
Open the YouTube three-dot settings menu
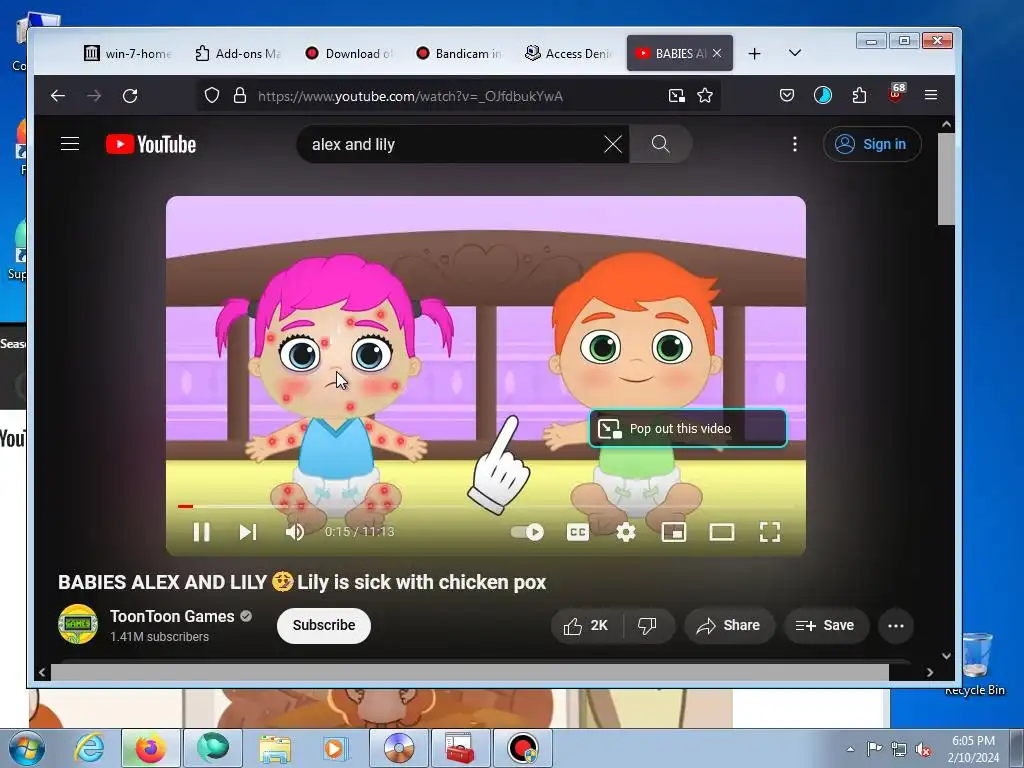pyautogui.click(x=795, y=144)
